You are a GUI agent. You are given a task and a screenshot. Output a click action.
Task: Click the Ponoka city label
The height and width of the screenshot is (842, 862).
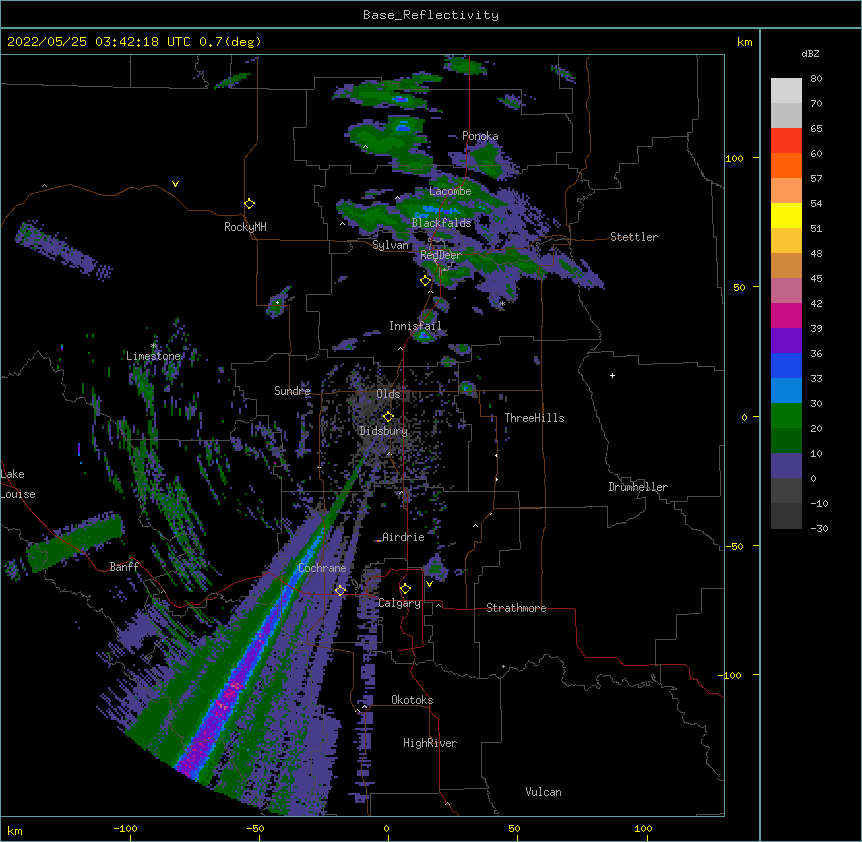click(480, 136)
